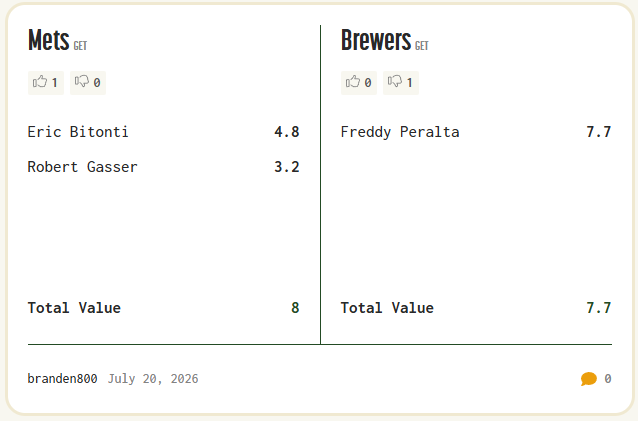The width and height of the screenshot is (638, 421).
Task: Open Robert Gasser player page
Action: point(83,167)
